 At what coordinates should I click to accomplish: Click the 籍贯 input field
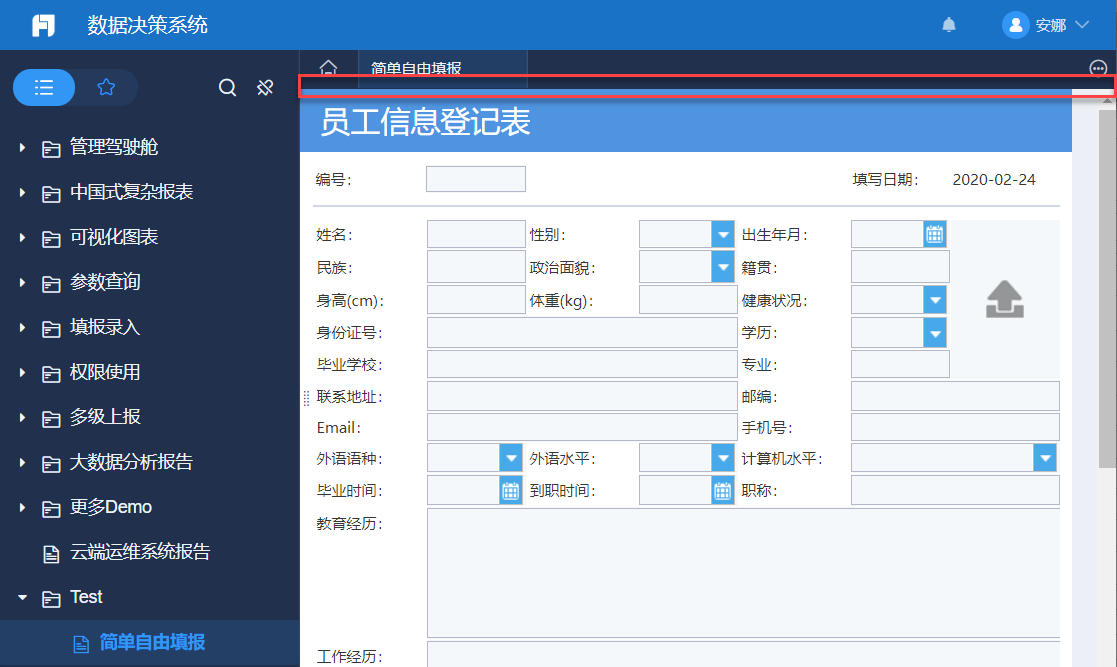pyautogui.click(x=900, y=267)
